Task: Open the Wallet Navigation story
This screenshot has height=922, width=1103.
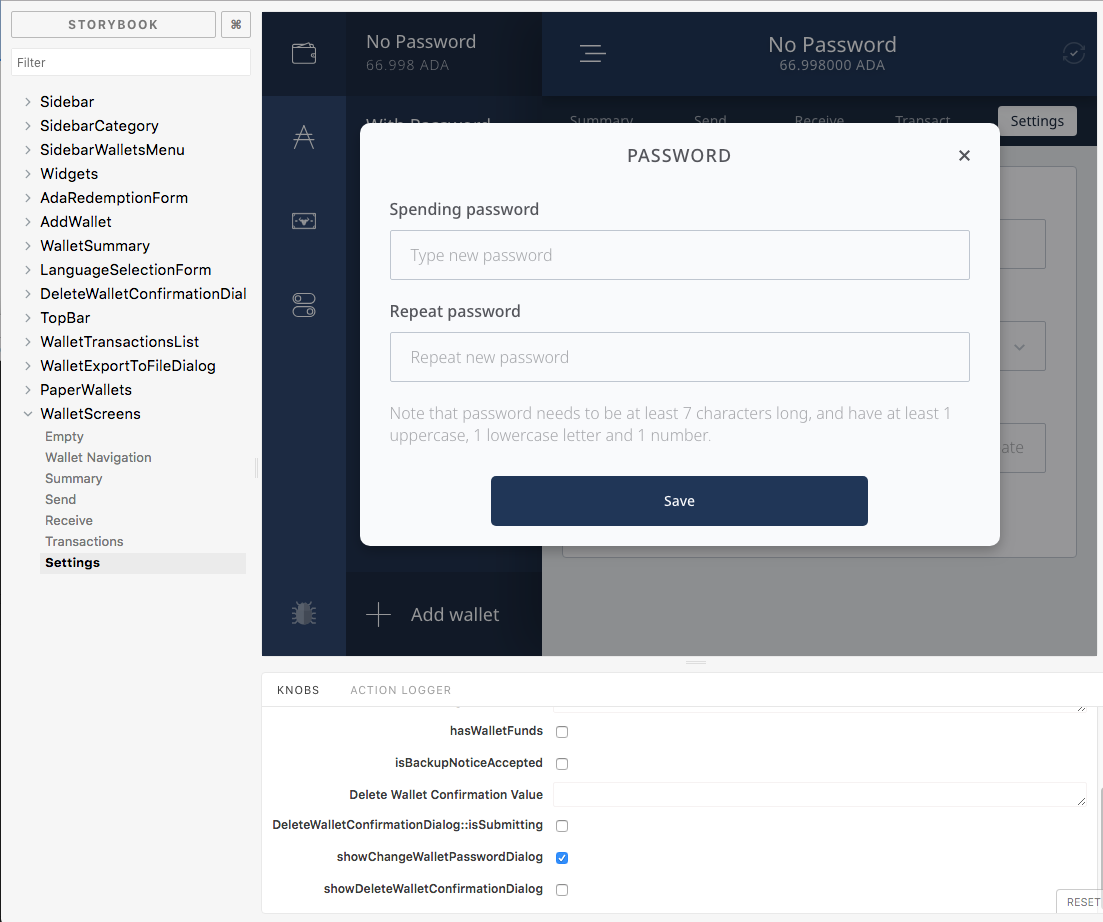Action: pos(98,457)
